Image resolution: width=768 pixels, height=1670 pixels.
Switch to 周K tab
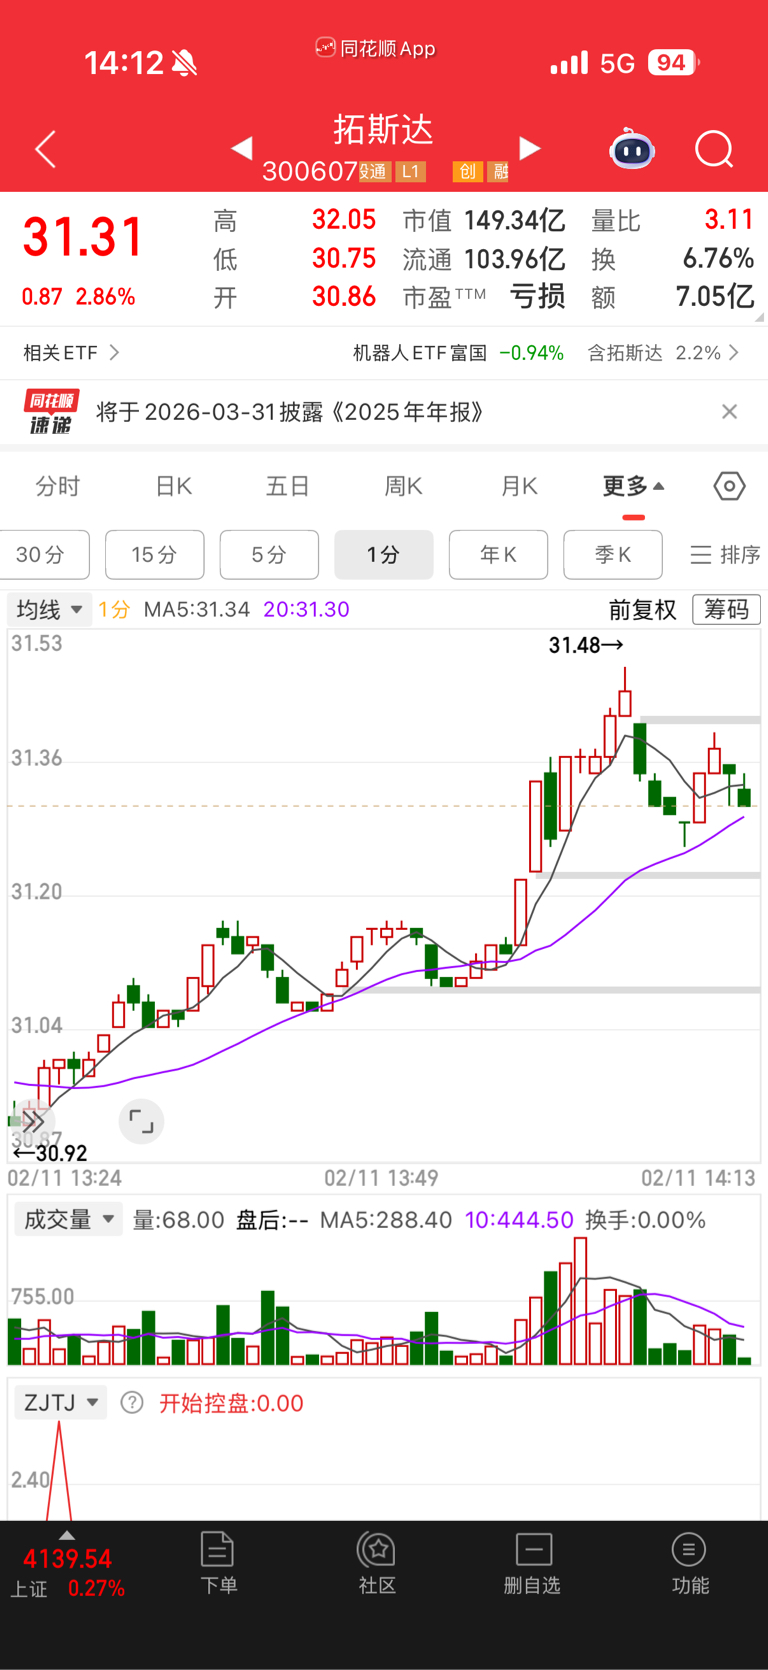tap(403, 487)
